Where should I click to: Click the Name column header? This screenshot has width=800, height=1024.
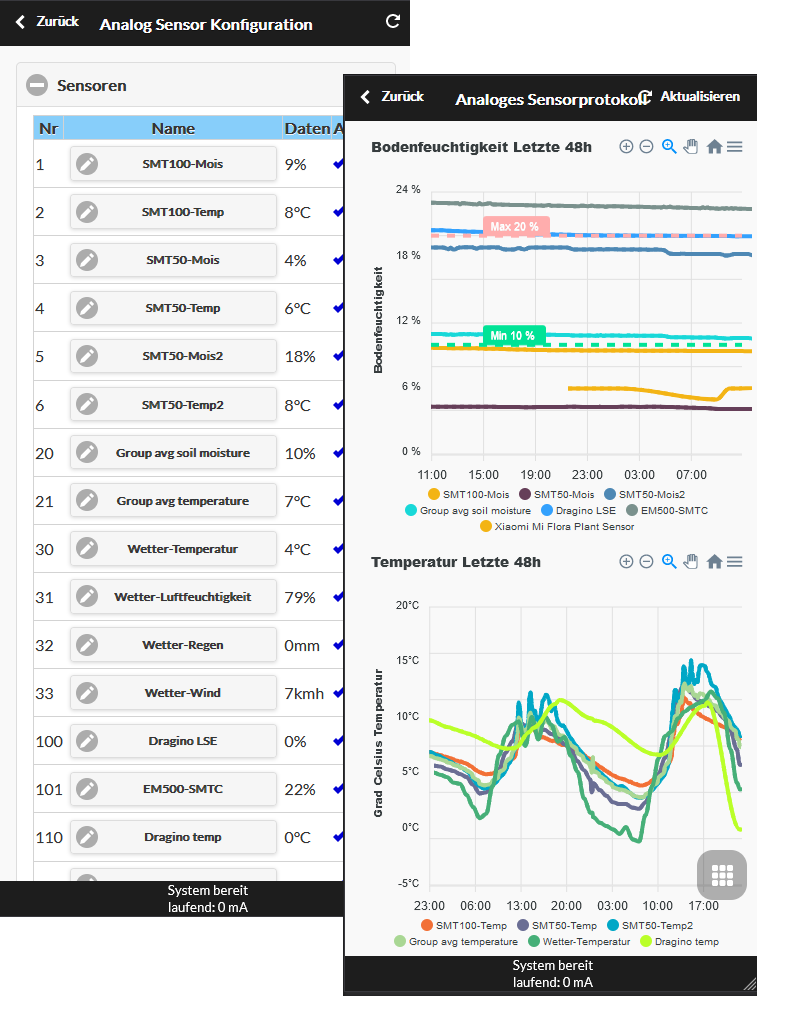[x=173, y=129]
